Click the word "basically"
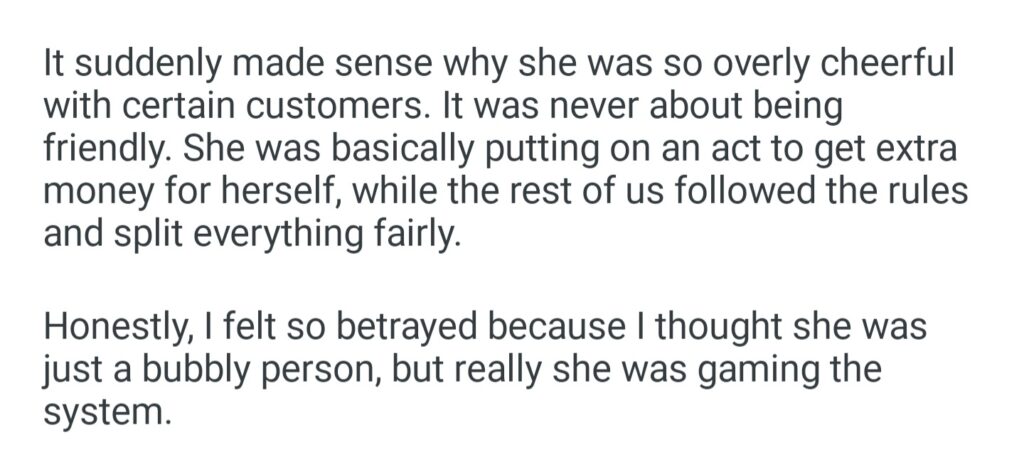Image resolution: width=1024 pixels, height=452 pixels. pos(367,149)
